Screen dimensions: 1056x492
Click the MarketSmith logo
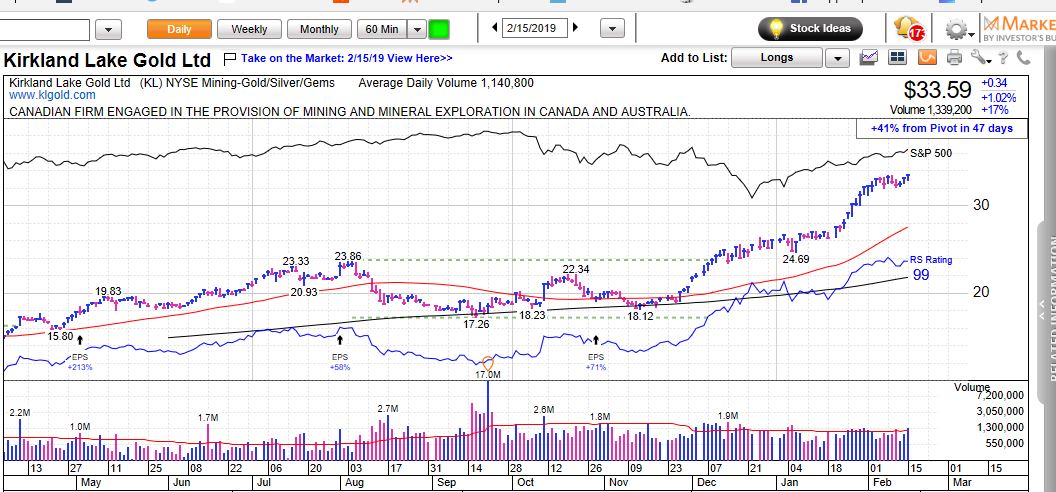(x=1019, y=28)
